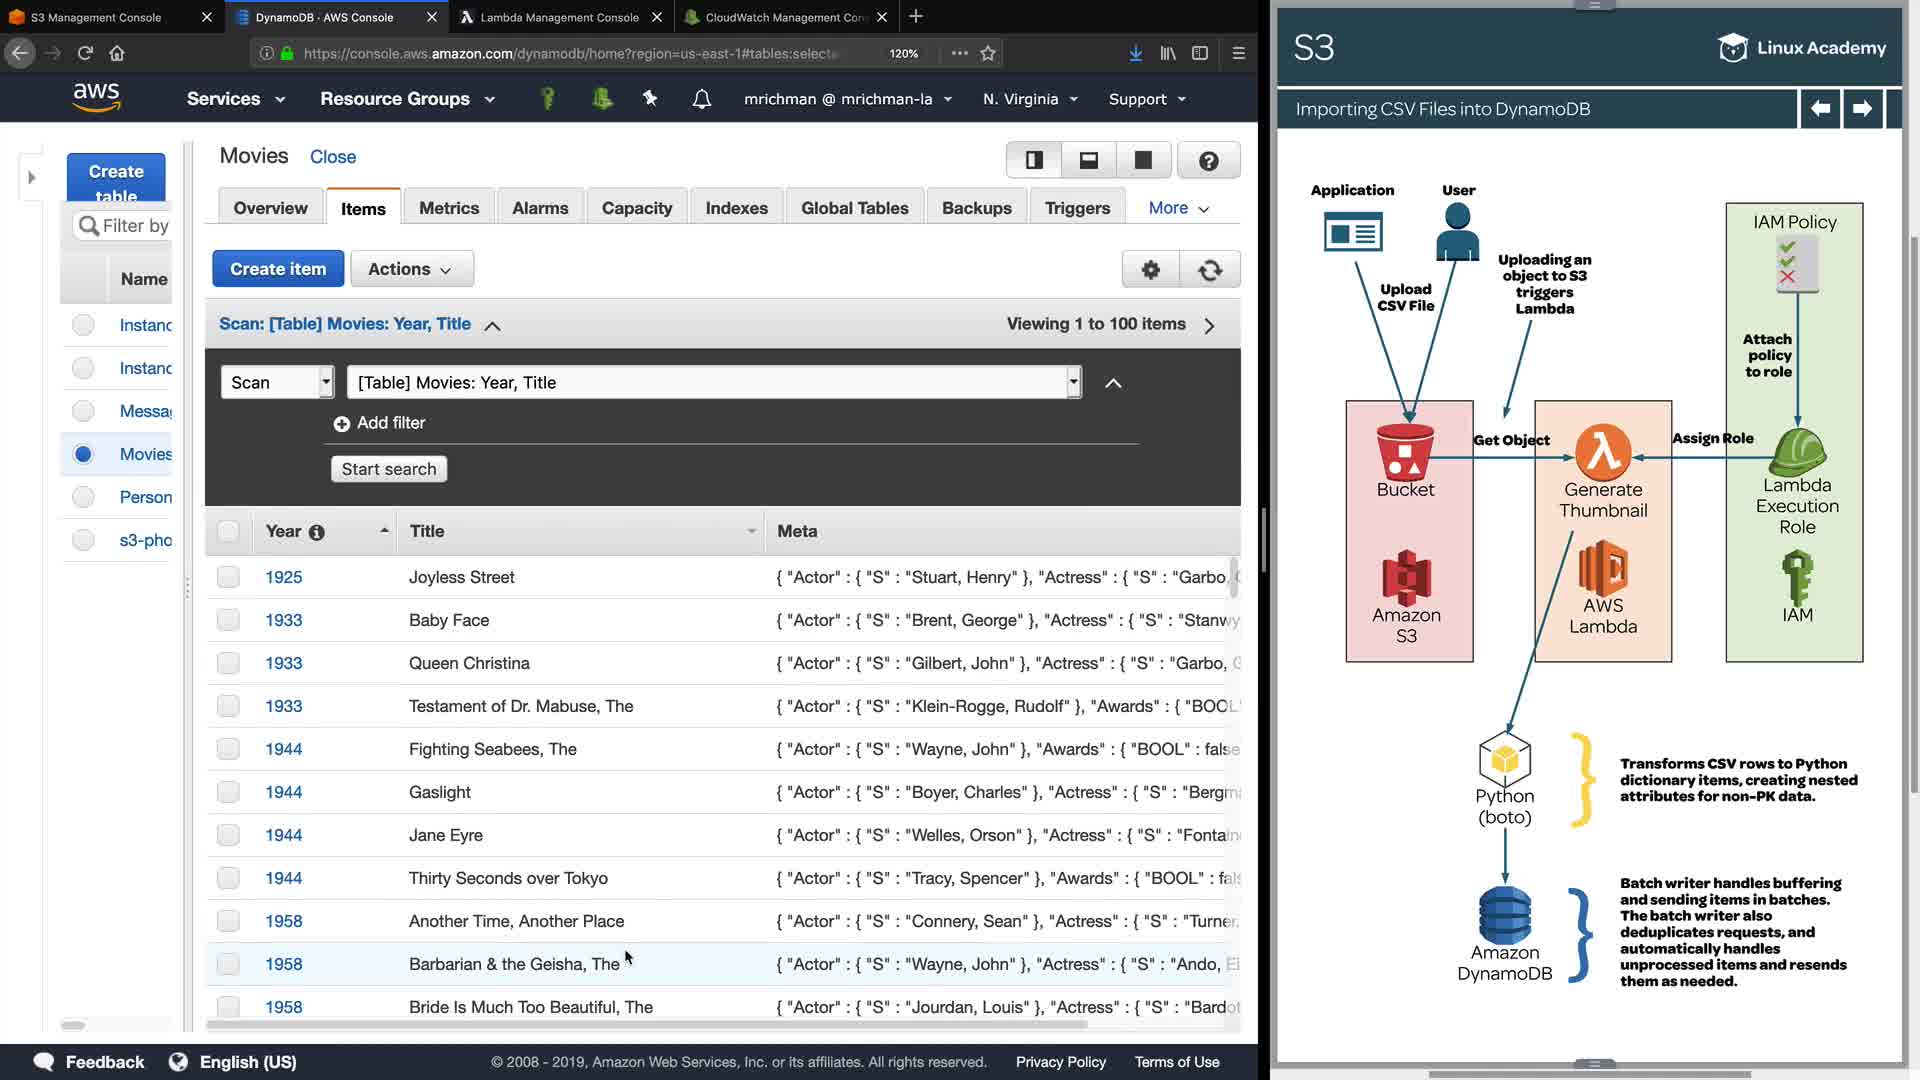Switch to the Indexes tab

click(x=736, y=208)
